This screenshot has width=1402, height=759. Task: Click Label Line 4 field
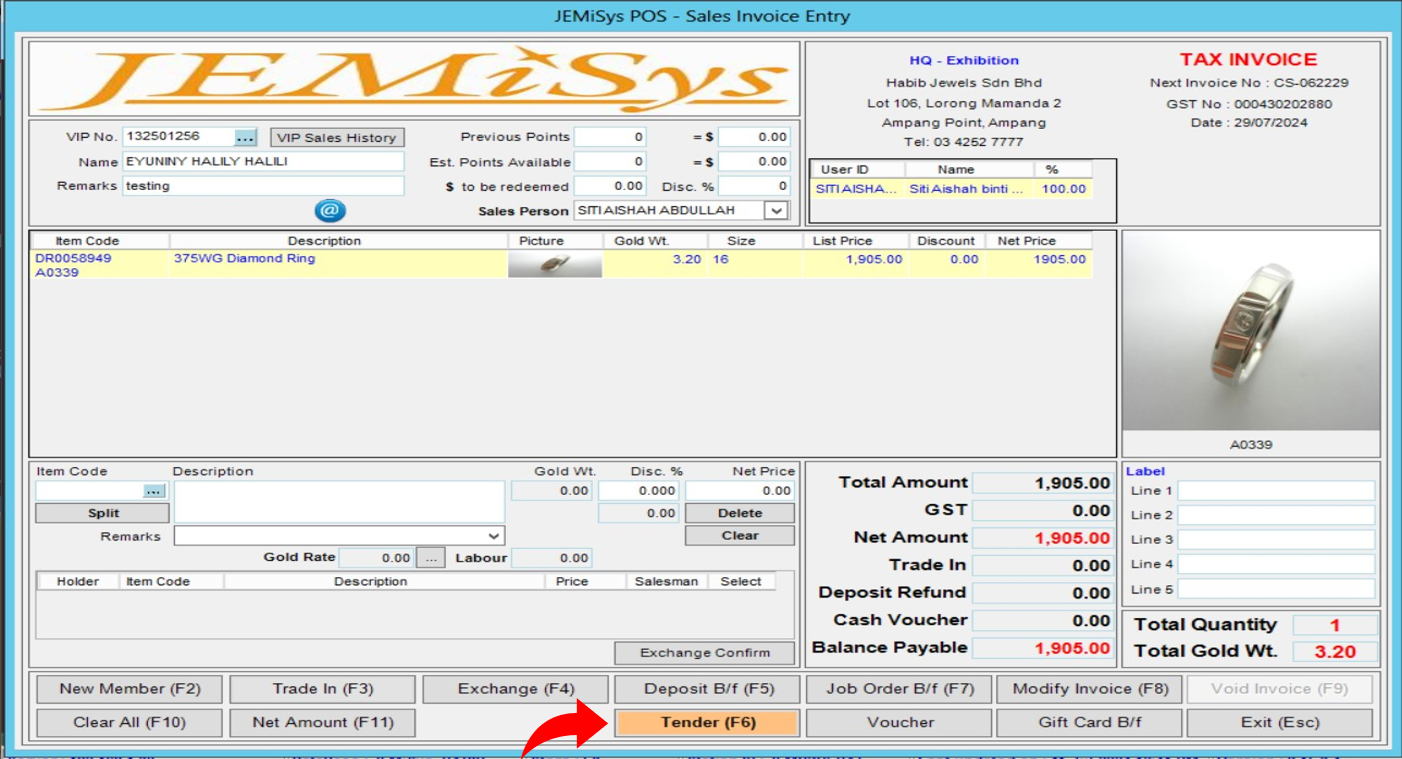coord(1276,564)
